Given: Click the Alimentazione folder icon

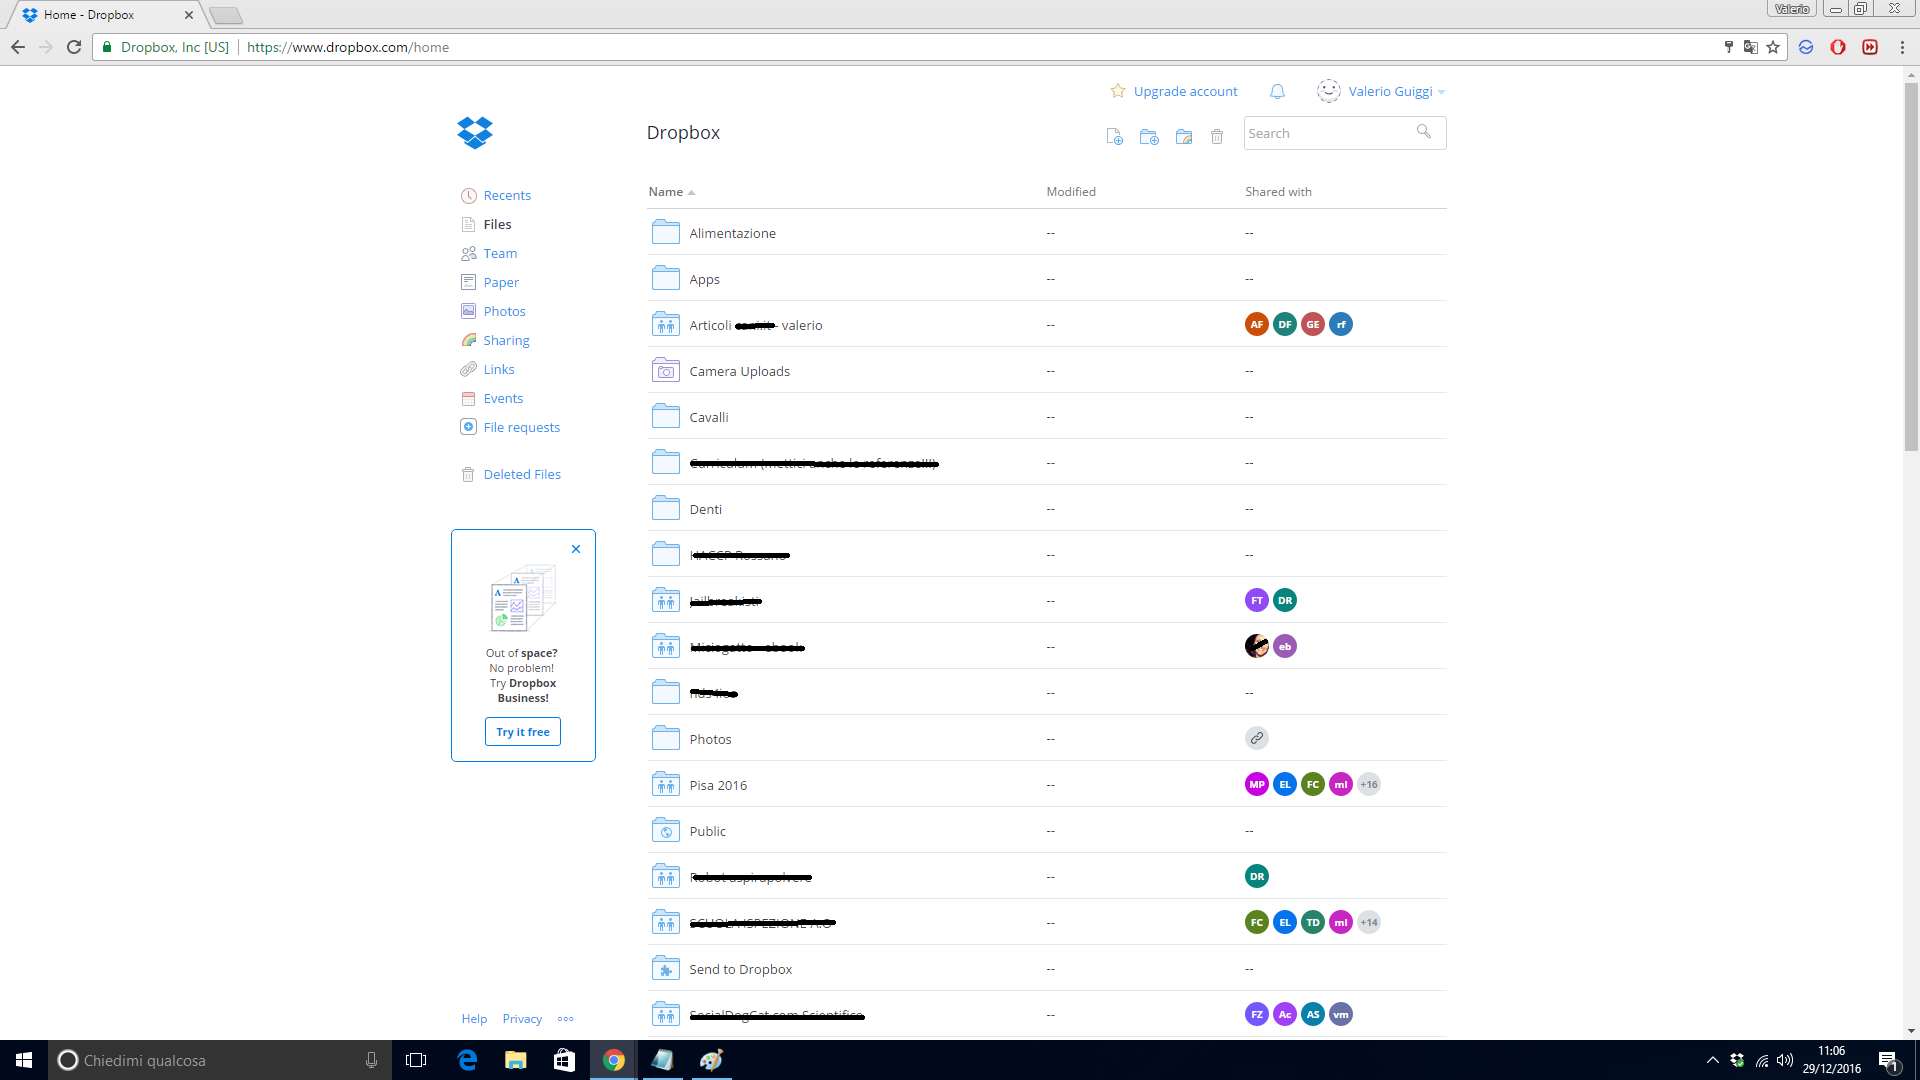Looking at the screenshot, I should click(x=666, y=232).
